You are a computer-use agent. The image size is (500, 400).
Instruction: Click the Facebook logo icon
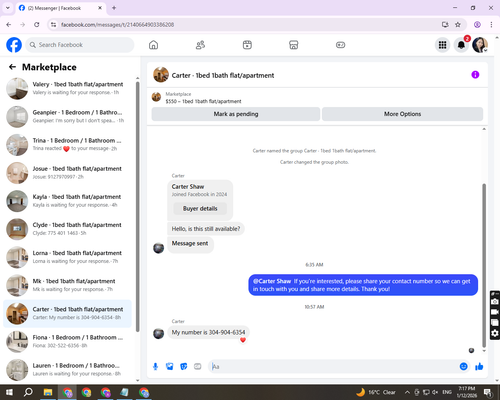pos(14,45)
